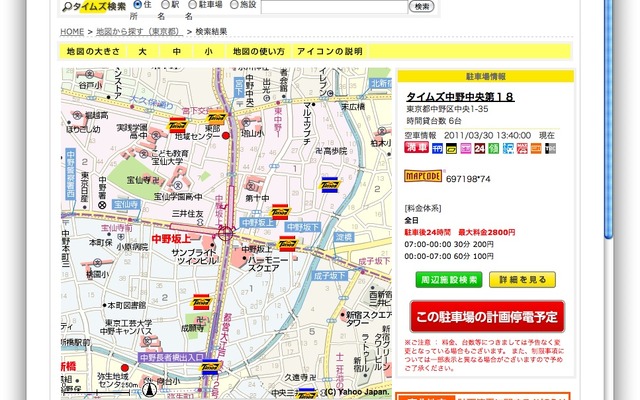640x400 pixels.
Task: Select the blue Times marker below 高歩院
Action: click(x=329, y=185)
